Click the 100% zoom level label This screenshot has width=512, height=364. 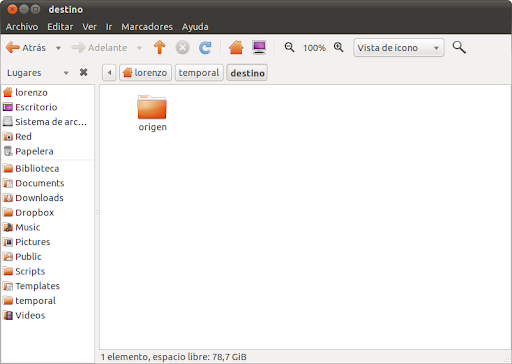[x=314, y=48]
